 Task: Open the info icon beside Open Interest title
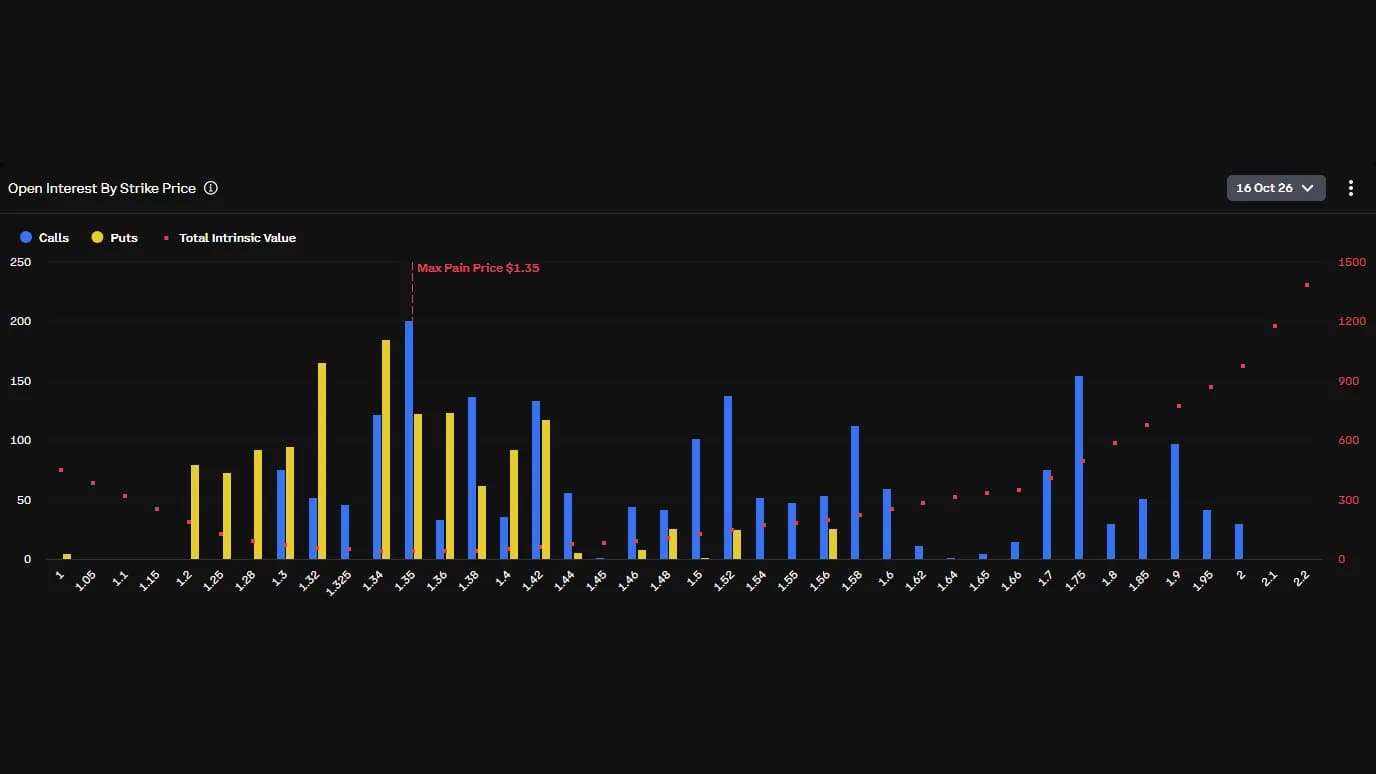point(211,188)
